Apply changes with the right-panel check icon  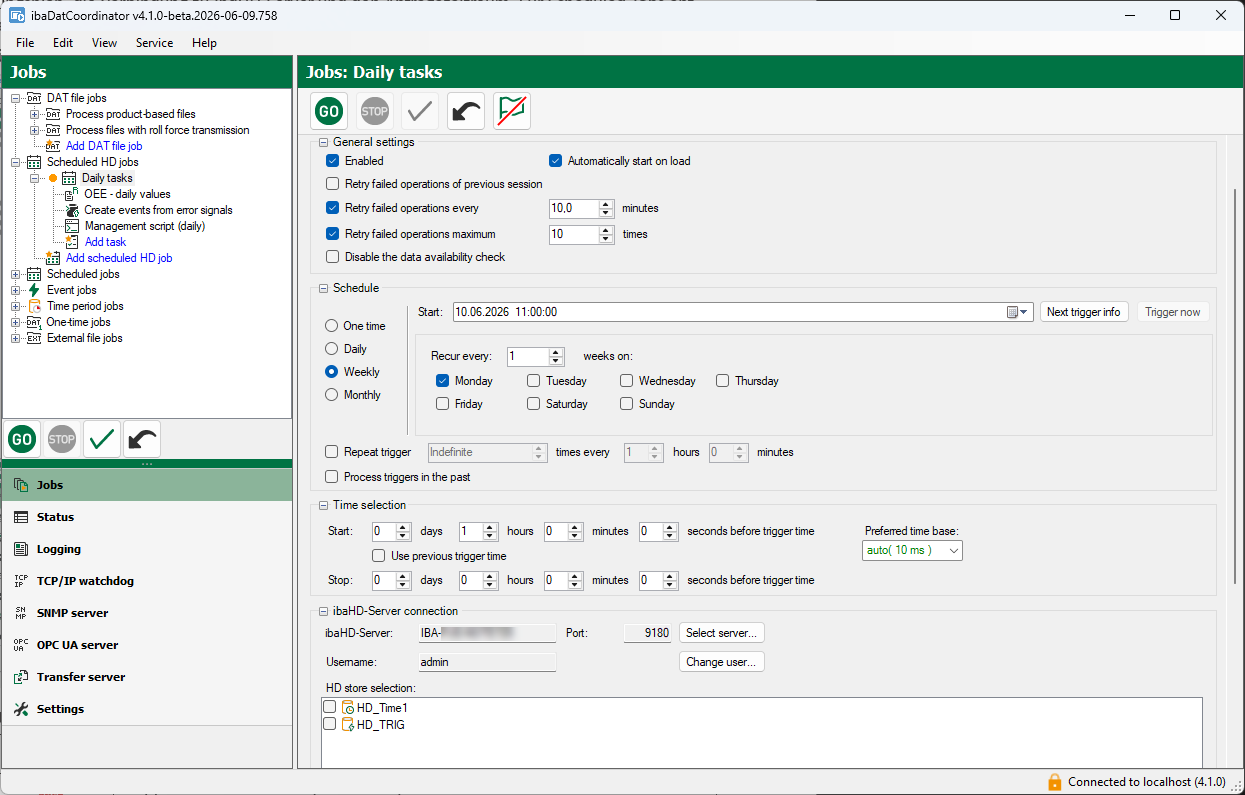click(421, 112)
